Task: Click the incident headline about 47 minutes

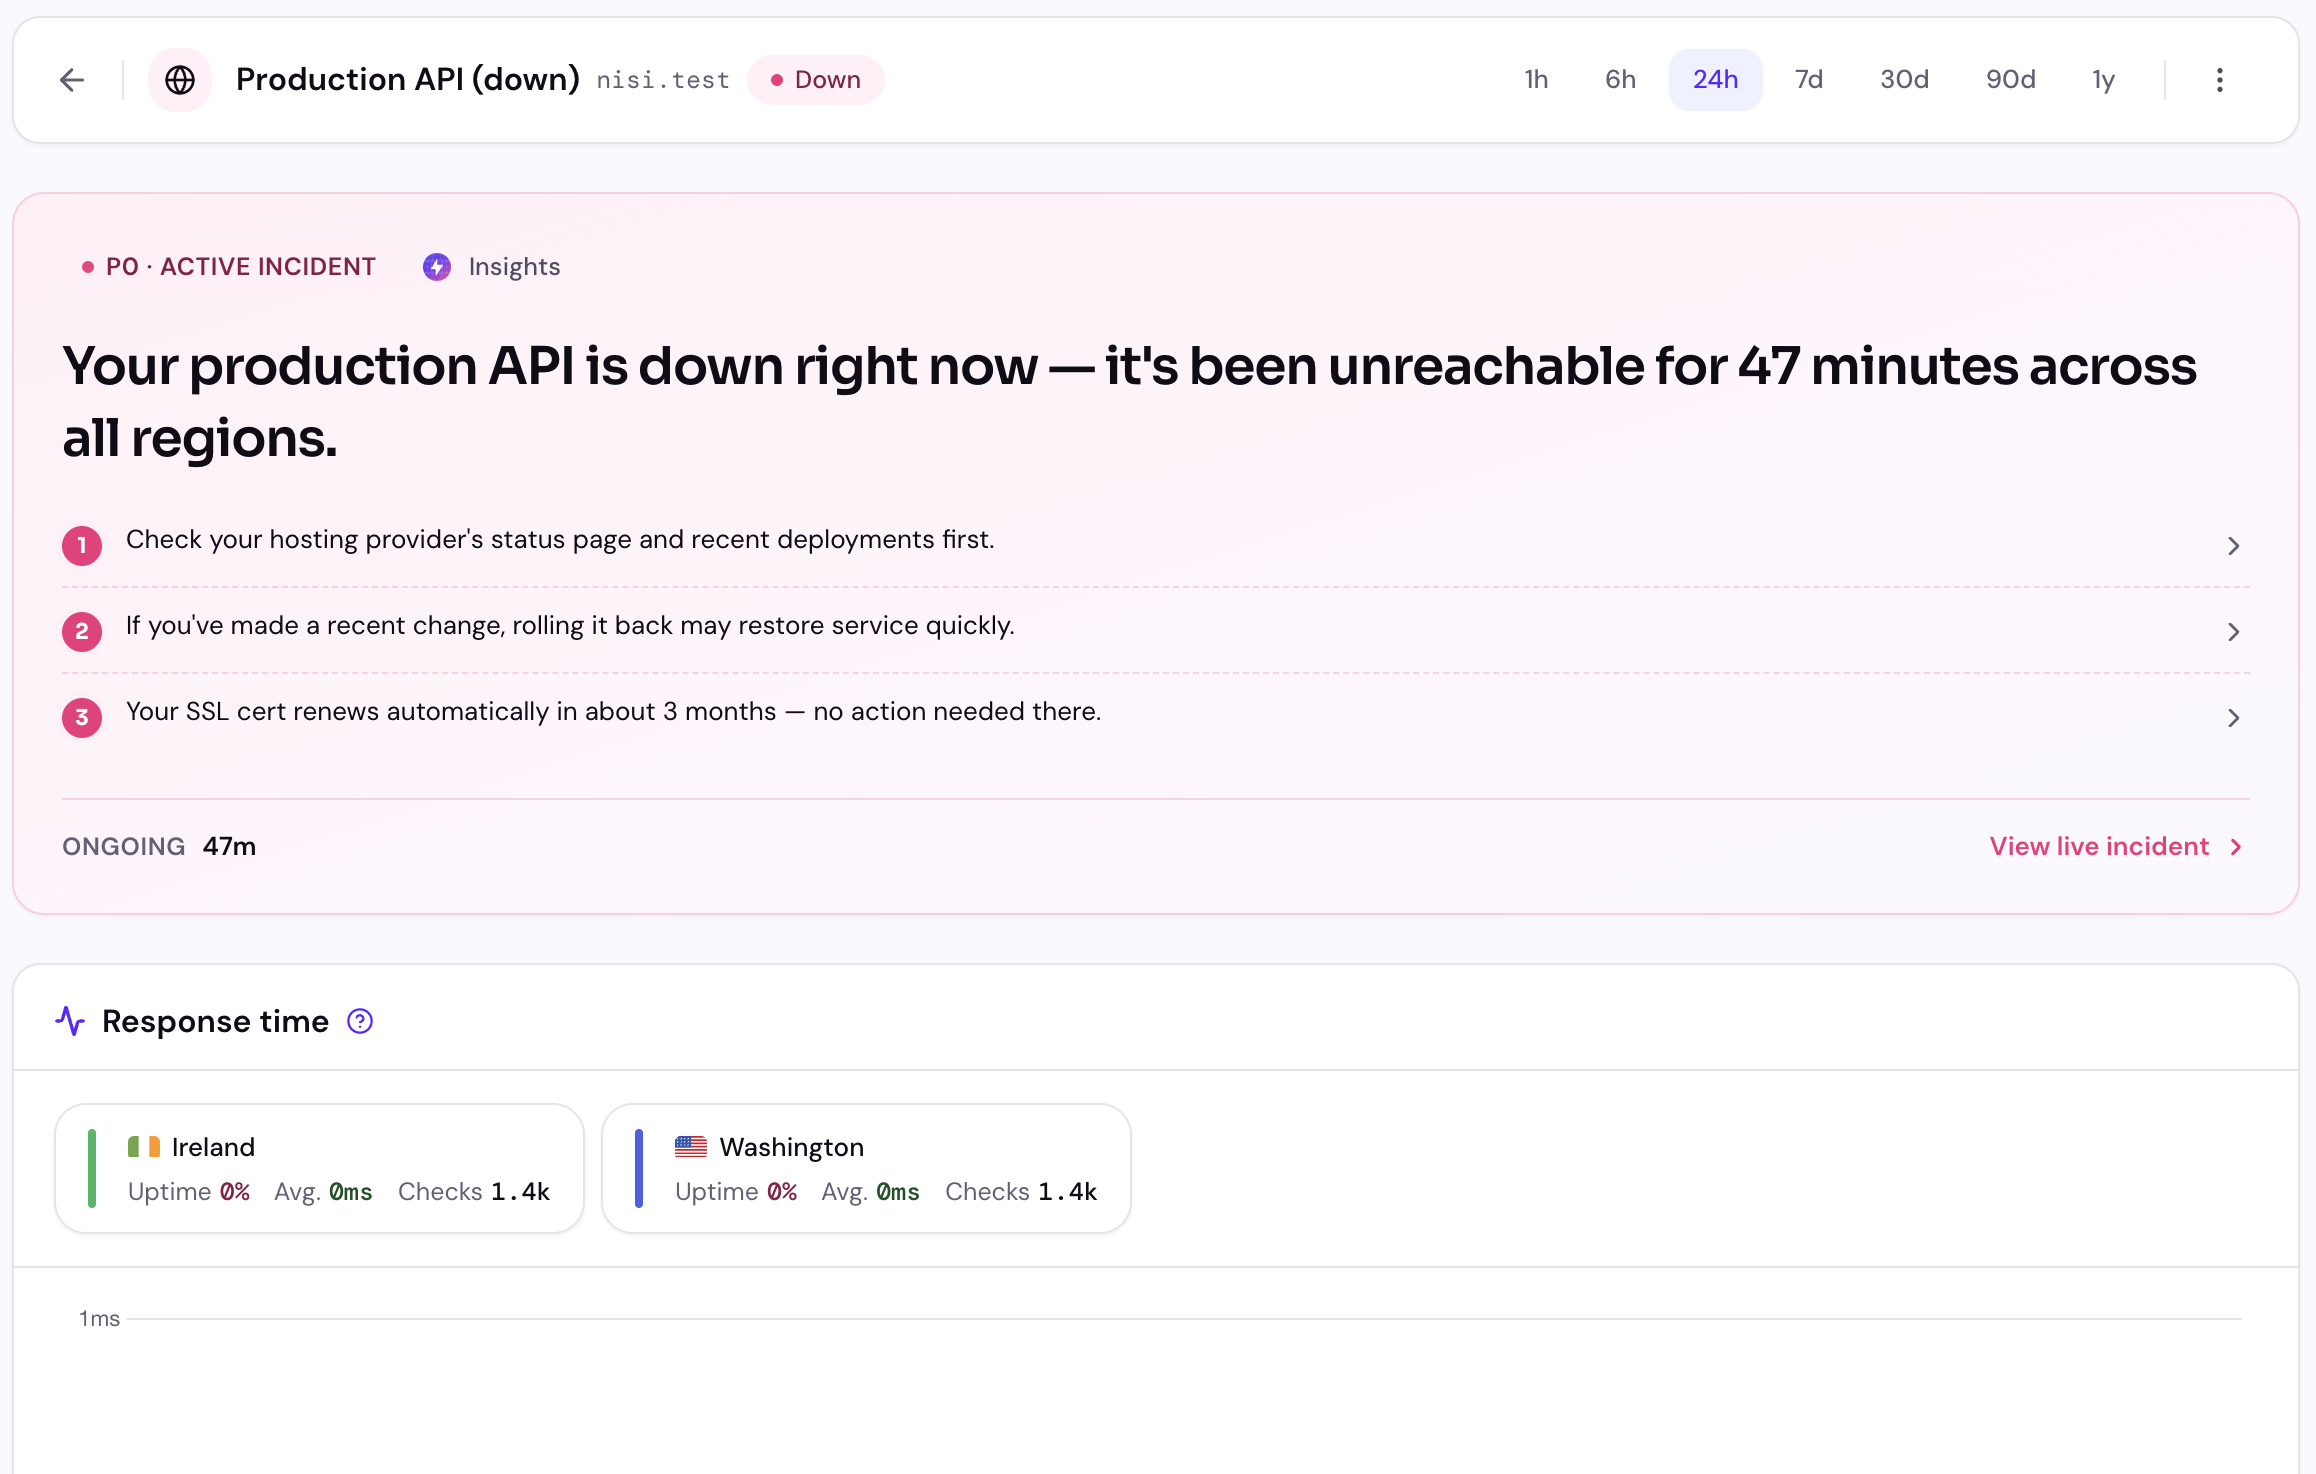Action: click(1130, 401)
